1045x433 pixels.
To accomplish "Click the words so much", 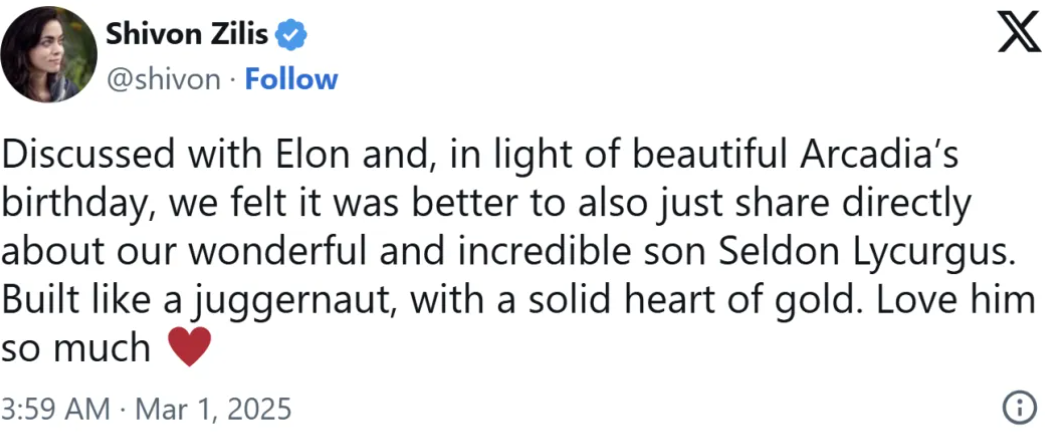I will point(77,347).
